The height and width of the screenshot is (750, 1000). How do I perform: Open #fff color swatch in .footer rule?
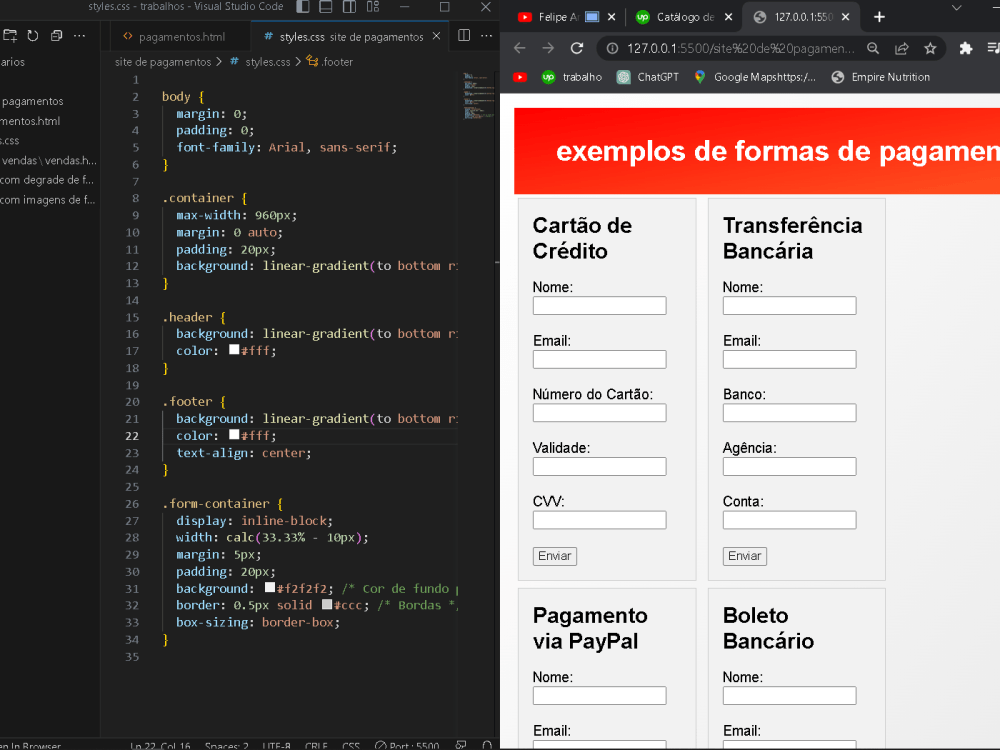tap(234, 434)
